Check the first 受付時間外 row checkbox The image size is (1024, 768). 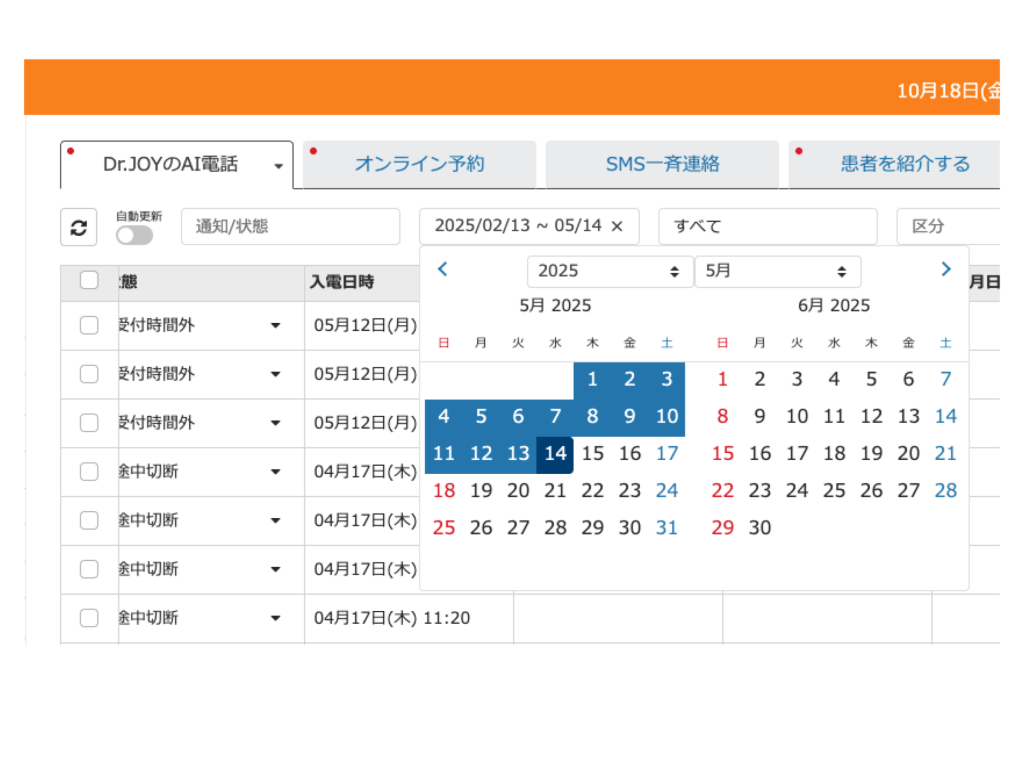(89, 325)
